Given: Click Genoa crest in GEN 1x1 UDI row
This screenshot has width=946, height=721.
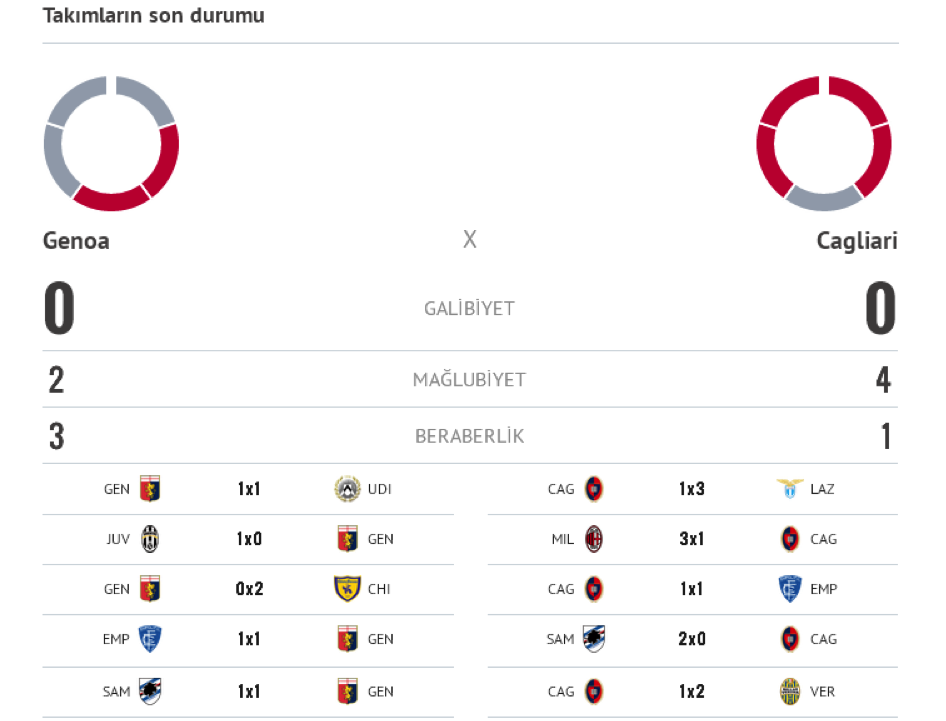Looking at the screenshot, I should [150, 489].
